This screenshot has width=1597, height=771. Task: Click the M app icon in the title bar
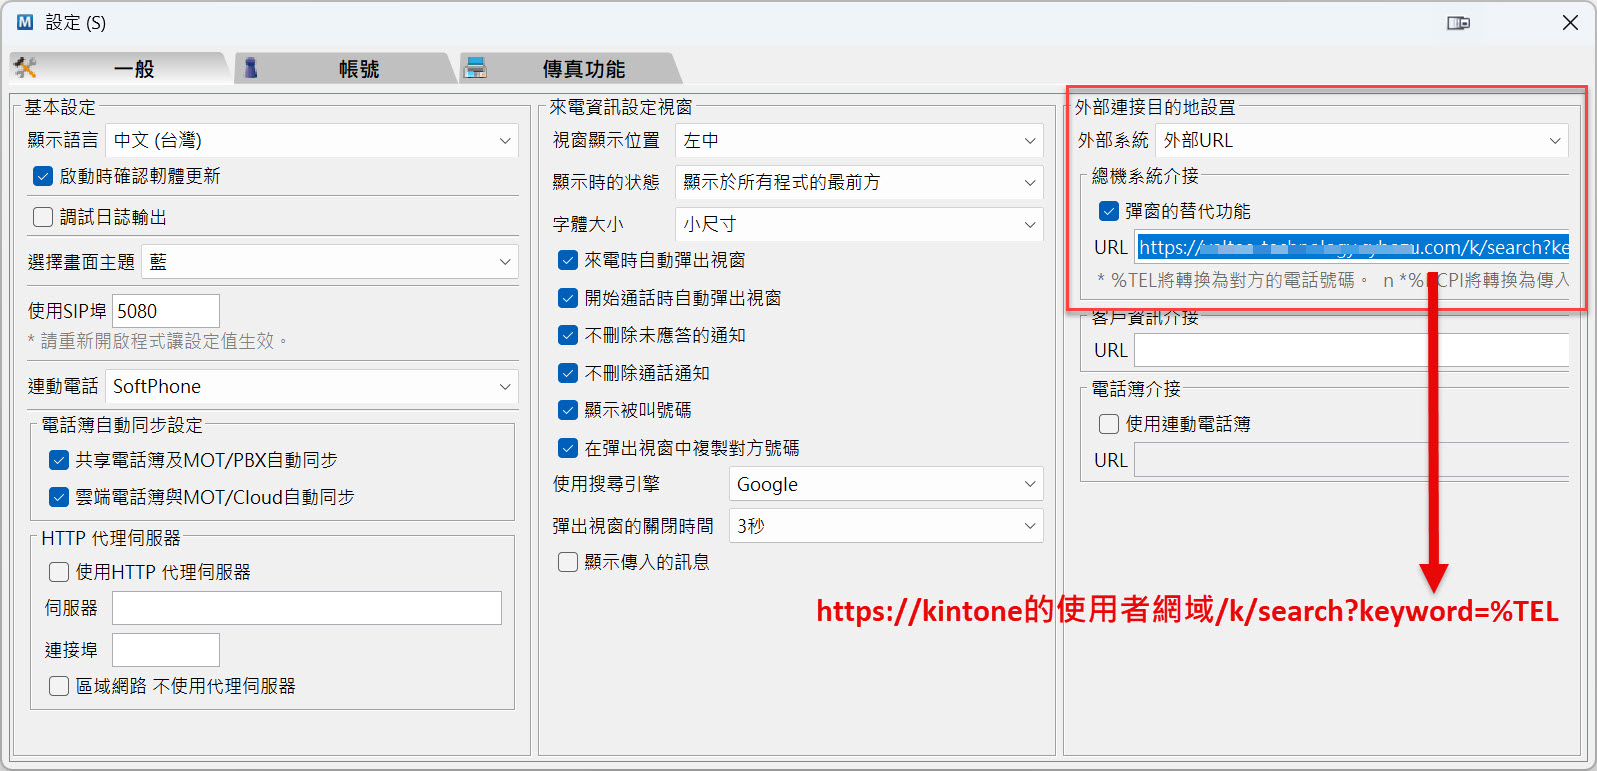tap(25, 22)
